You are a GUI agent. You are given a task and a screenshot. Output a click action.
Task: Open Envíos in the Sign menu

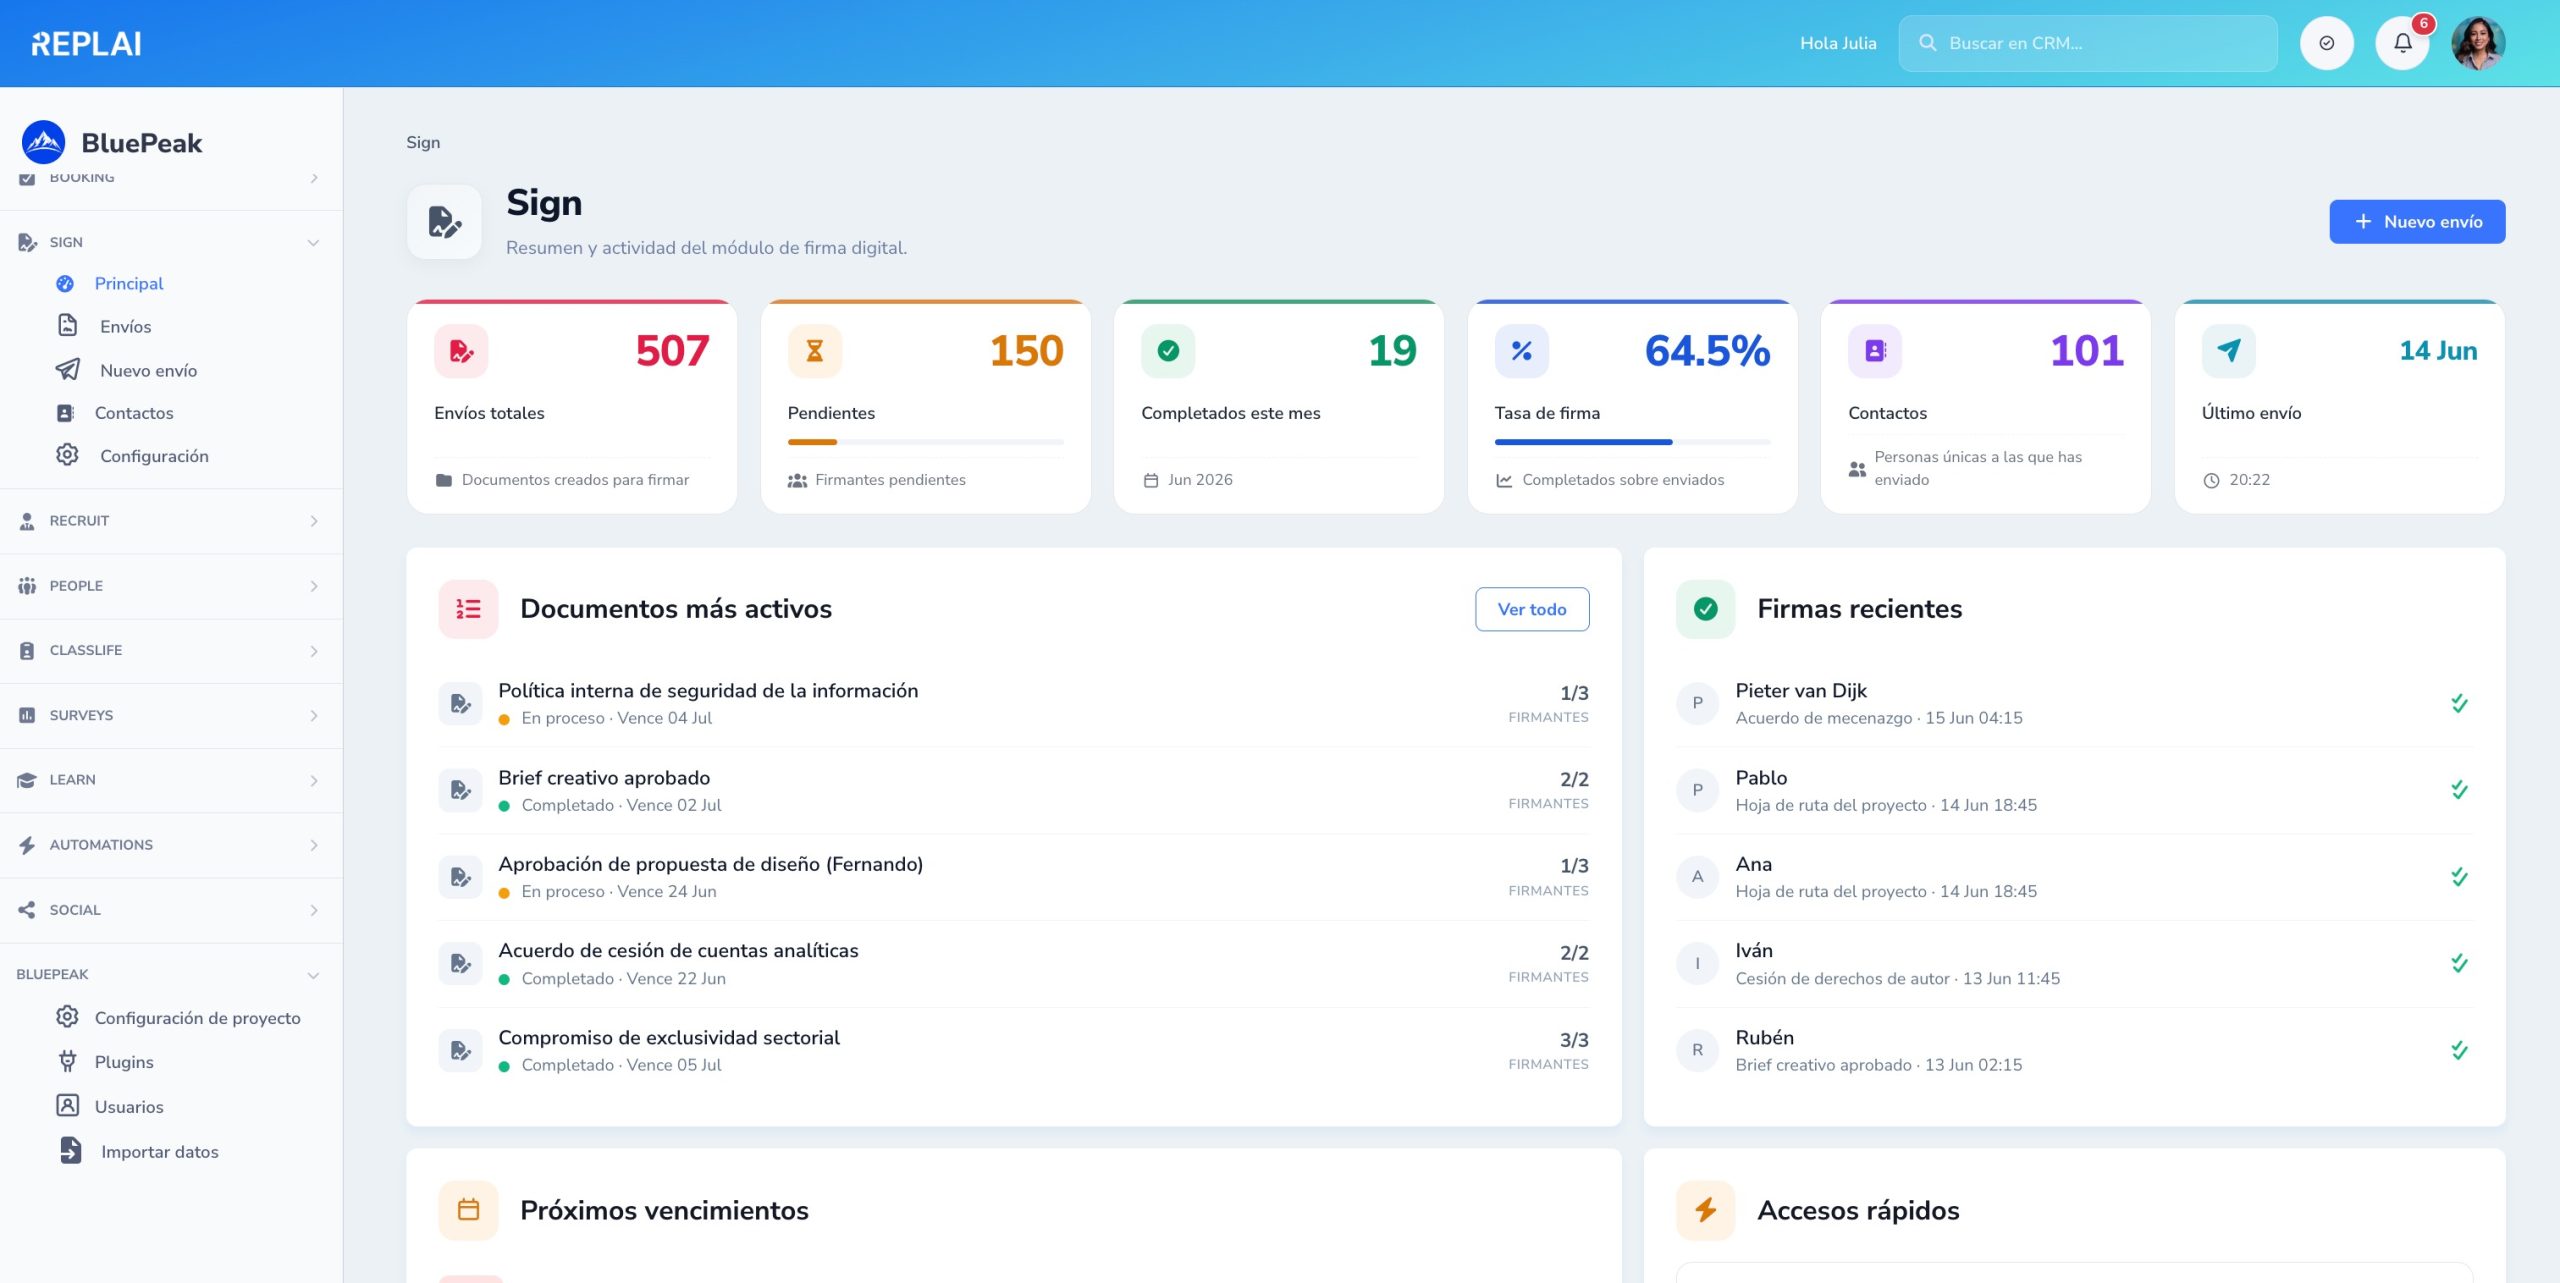coord(125,326)
